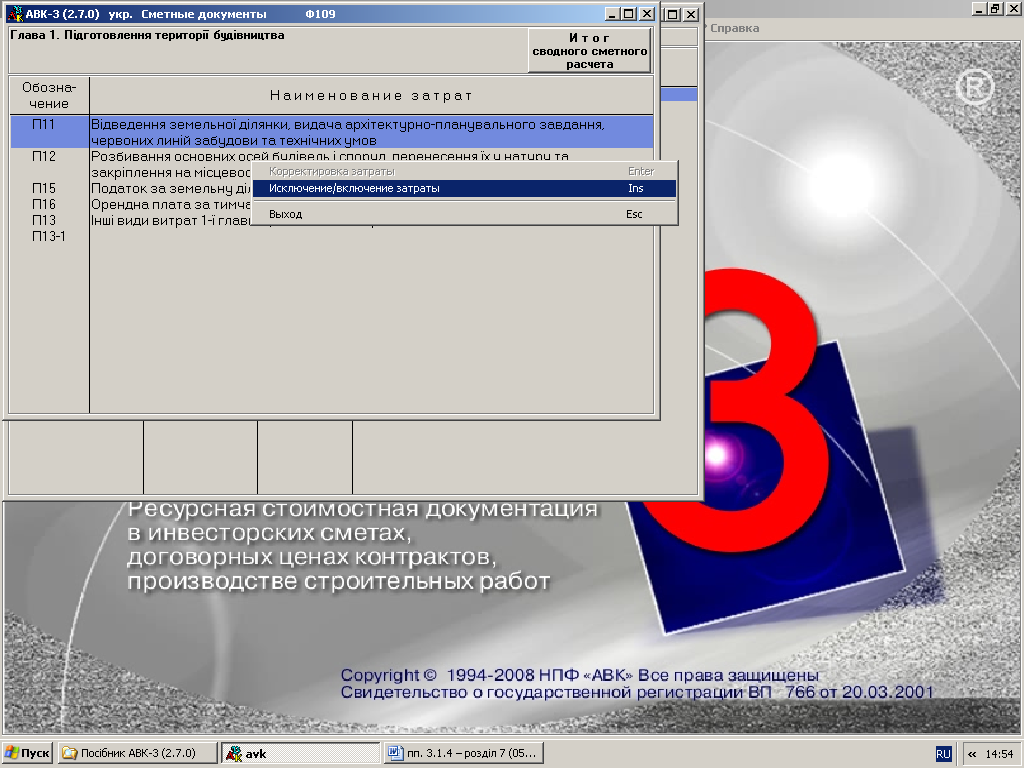This screenshot has height=768, width=1024.
Task: Close the background child window behind dialog
Action: tap(691, 14)
